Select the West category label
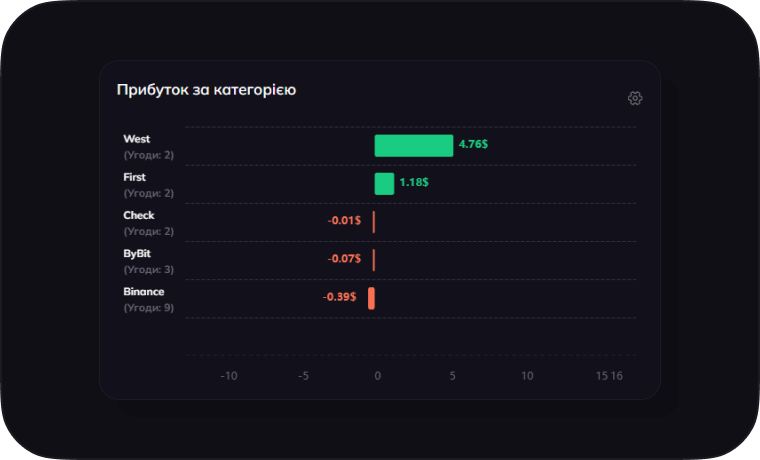This screenshot has width=760, height=460. click(137, 139)
